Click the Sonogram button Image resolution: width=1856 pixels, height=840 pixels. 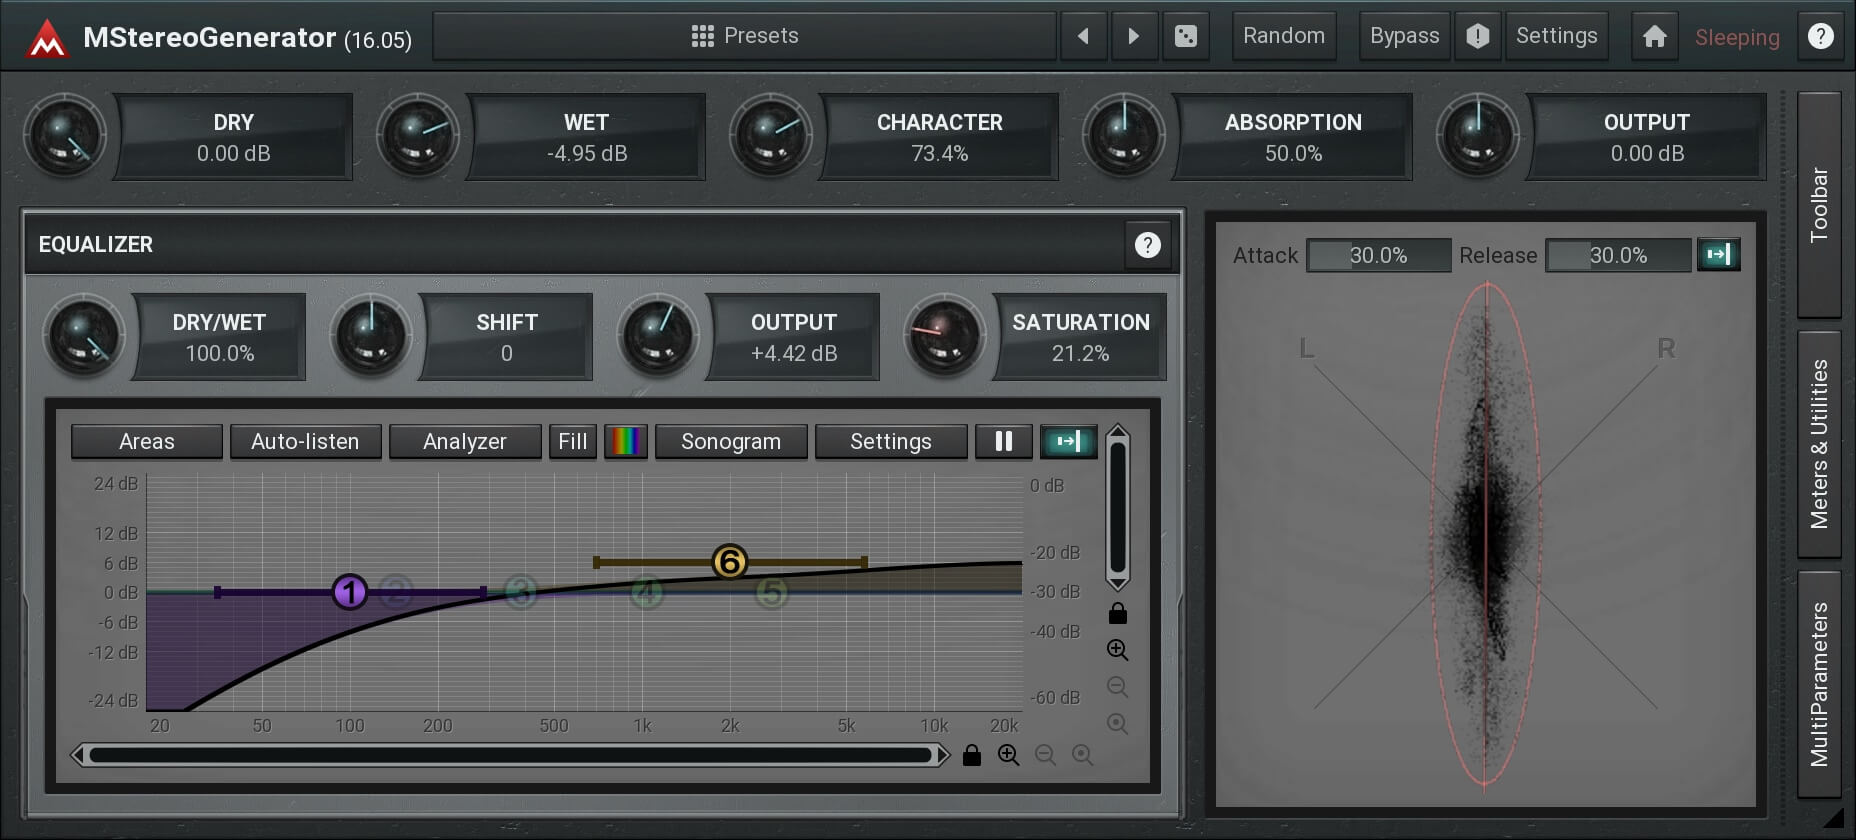click(x=731, y=441)
